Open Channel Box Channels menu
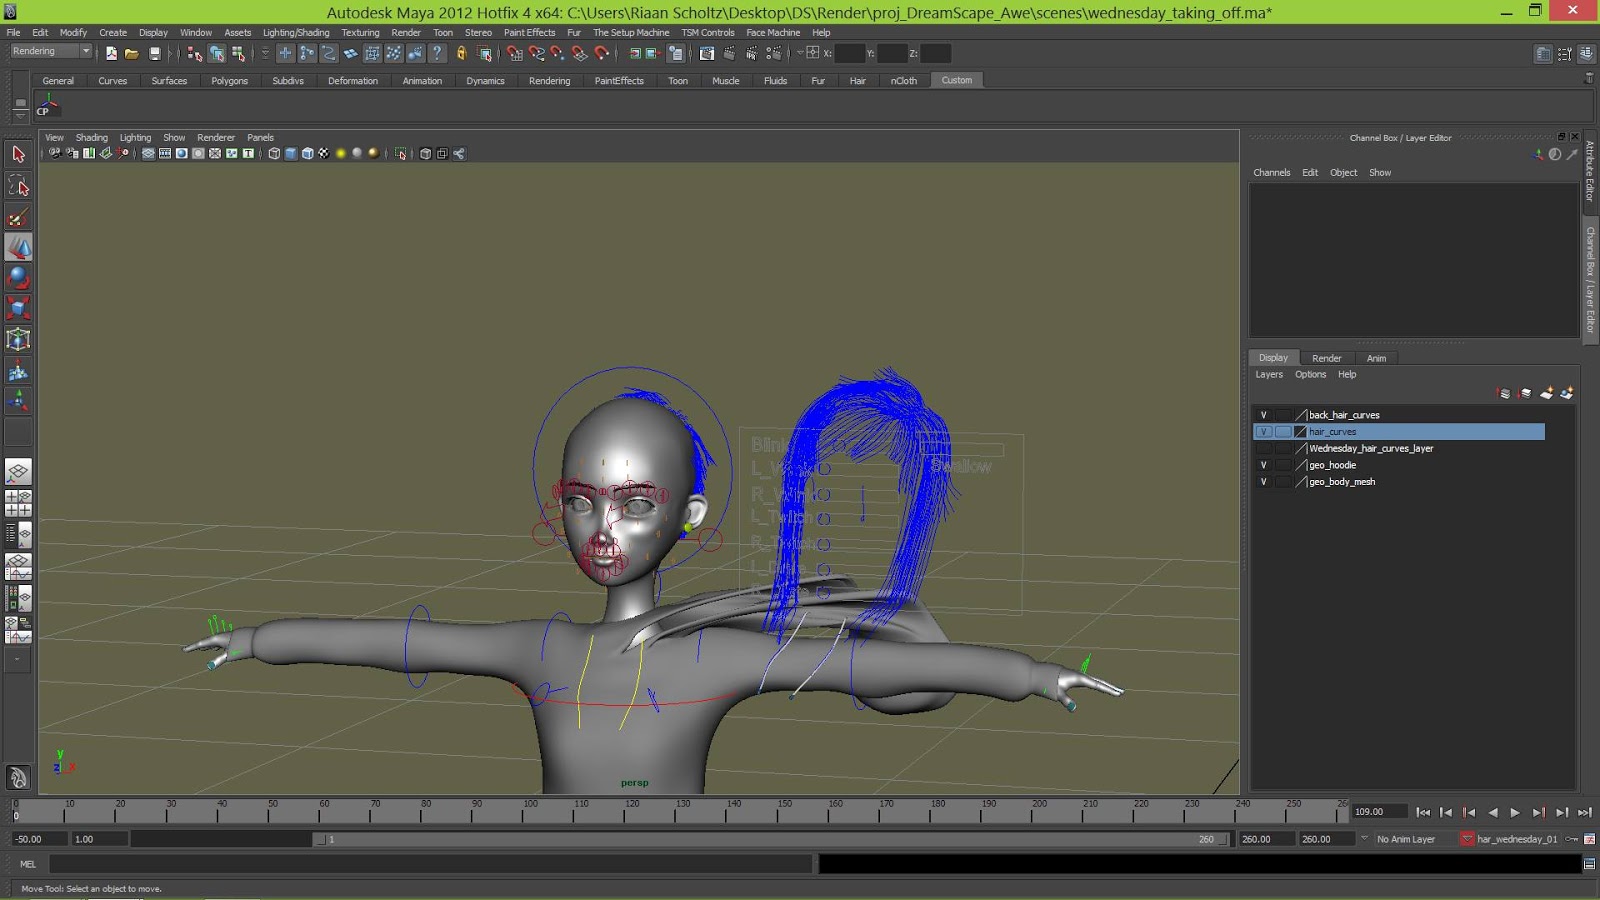 1272,173
